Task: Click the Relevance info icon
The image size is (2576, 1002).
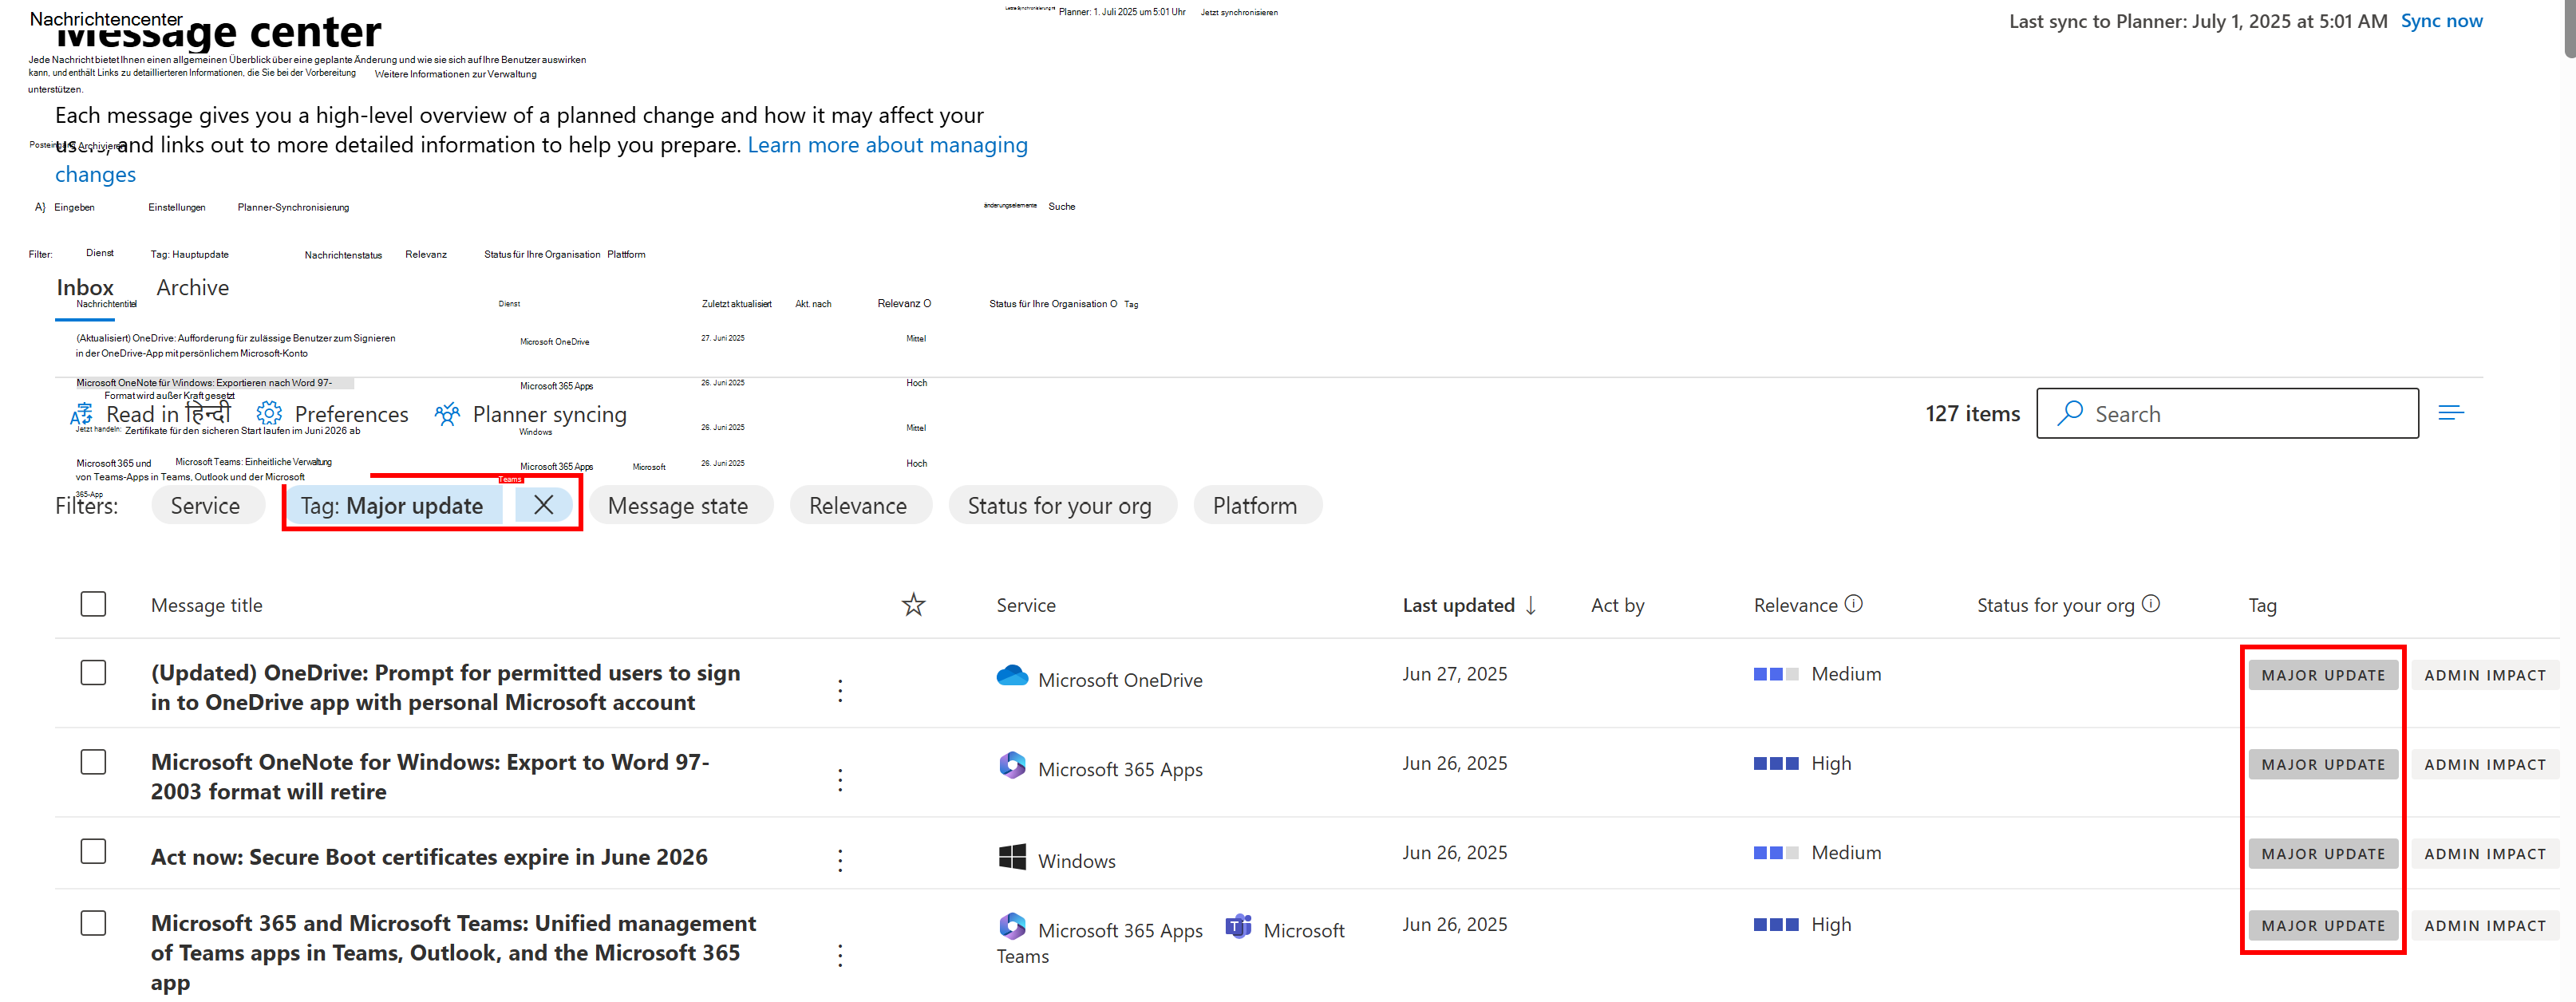Action: (1853, 604)
